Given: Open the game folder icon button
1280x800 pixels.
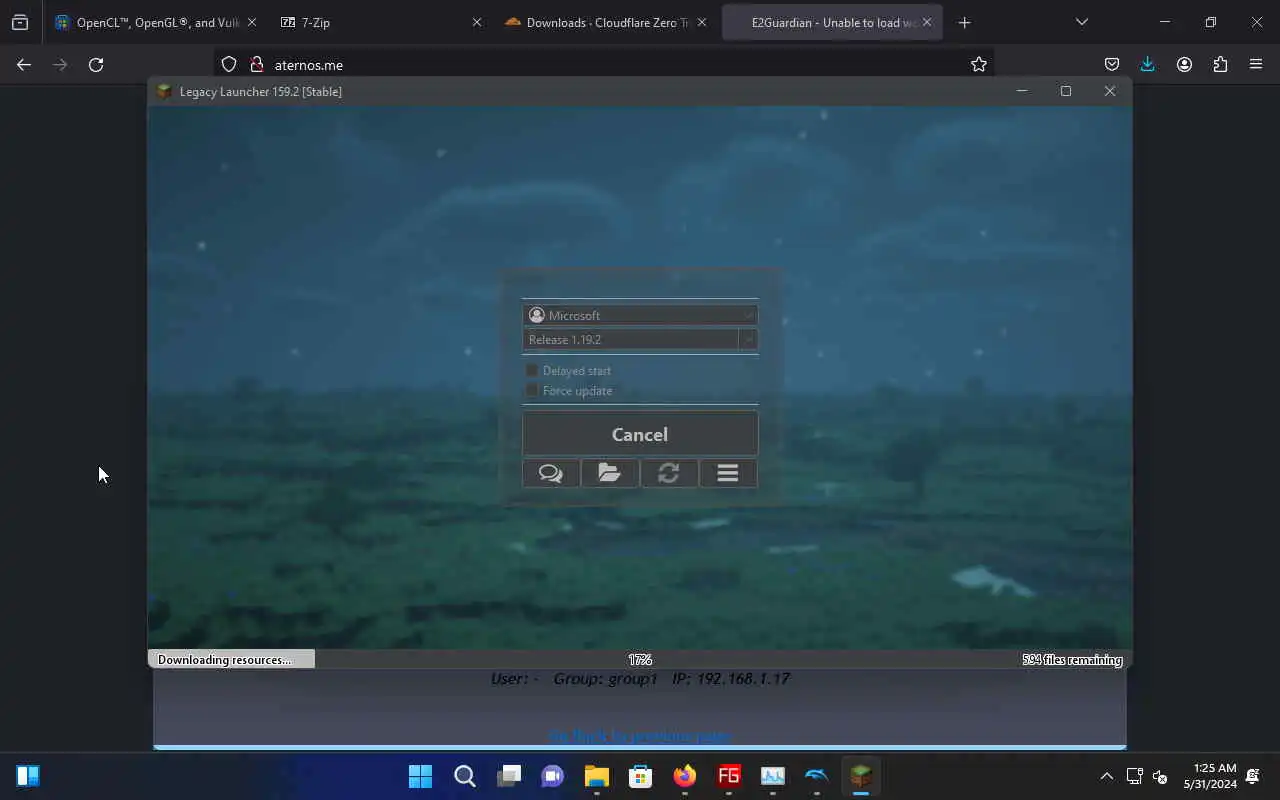Looking at the screenshot, I should tap(610, 473).
